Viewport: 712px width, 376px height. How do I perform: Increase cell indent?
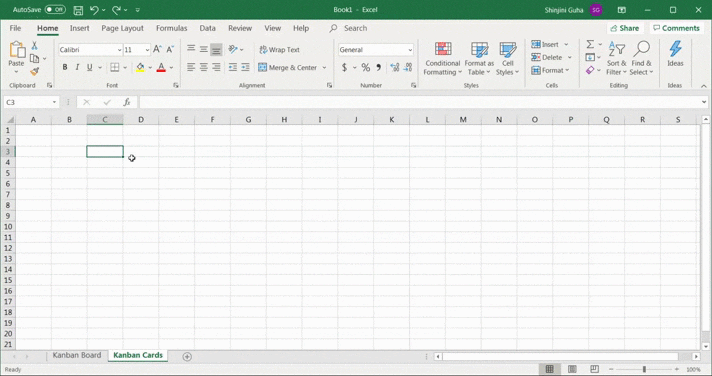(x=245, y=67)
